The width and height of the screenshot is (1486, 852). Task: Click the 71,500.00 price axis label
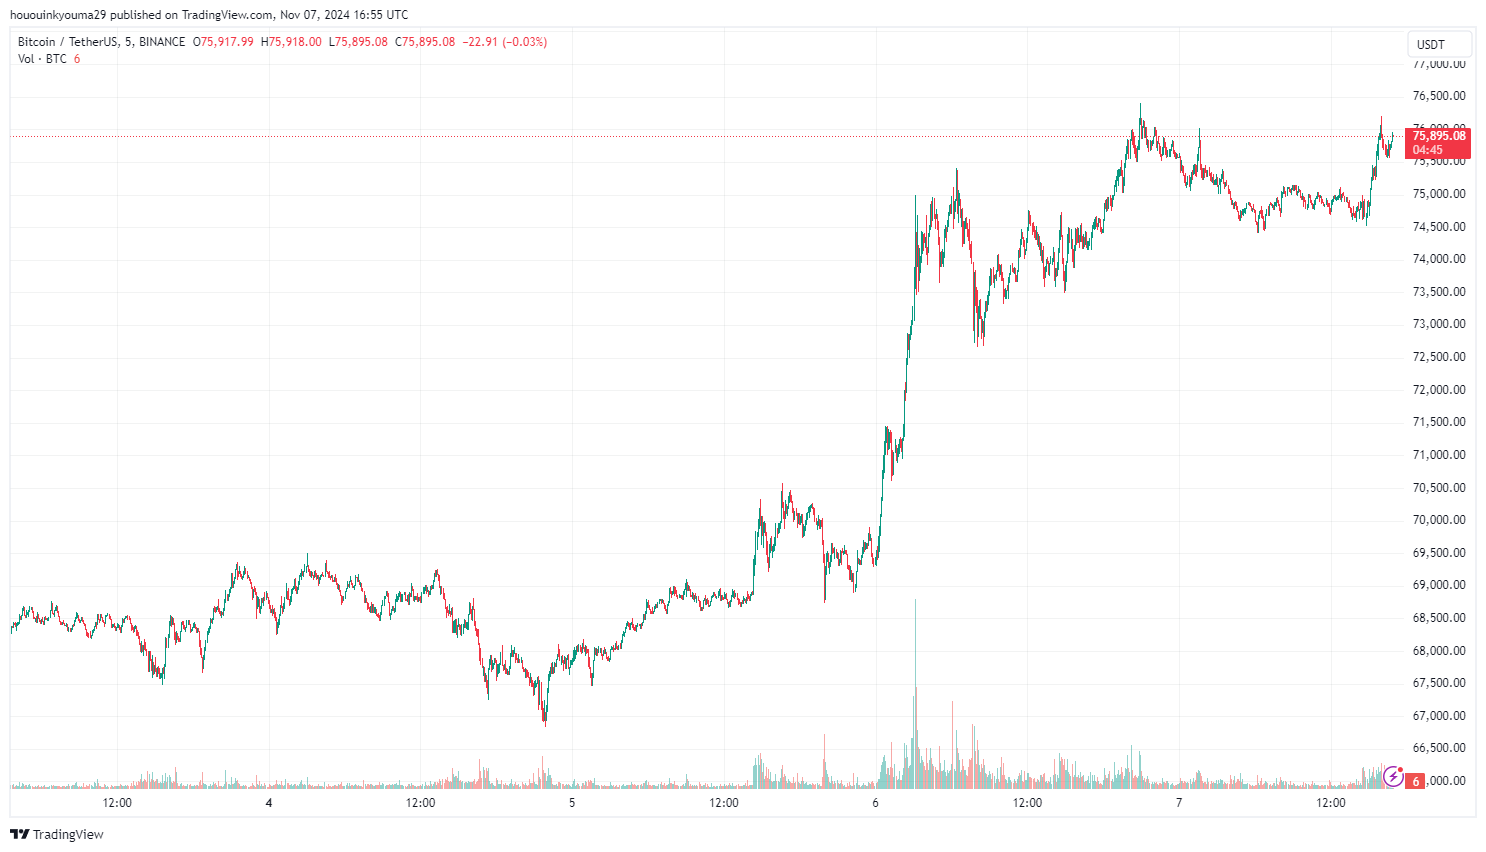point(1439,422)
